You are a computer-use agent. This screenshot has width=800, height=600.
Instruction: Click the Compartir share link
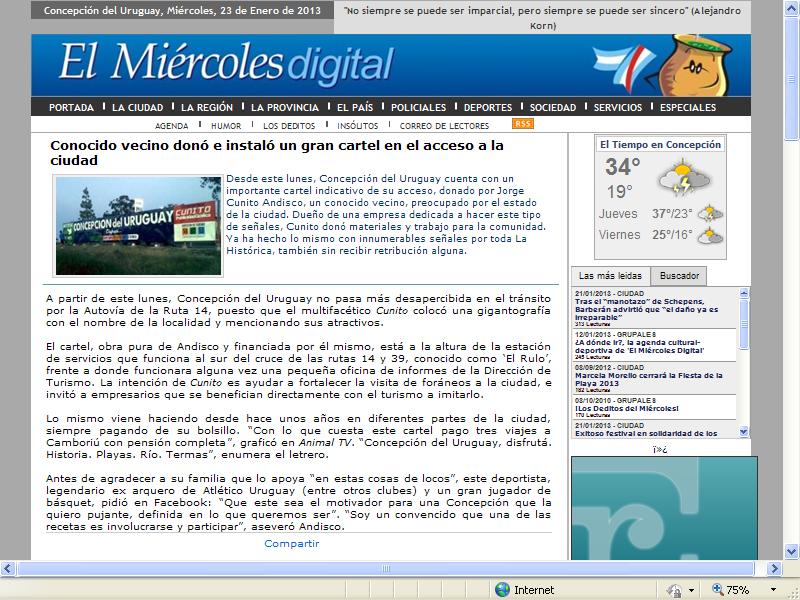click(x=291, y=544)
